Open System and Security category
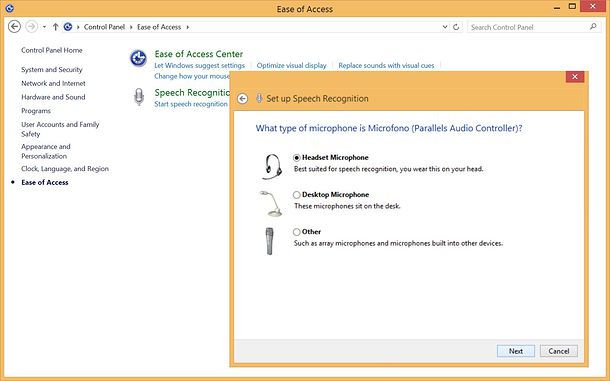 52,70
